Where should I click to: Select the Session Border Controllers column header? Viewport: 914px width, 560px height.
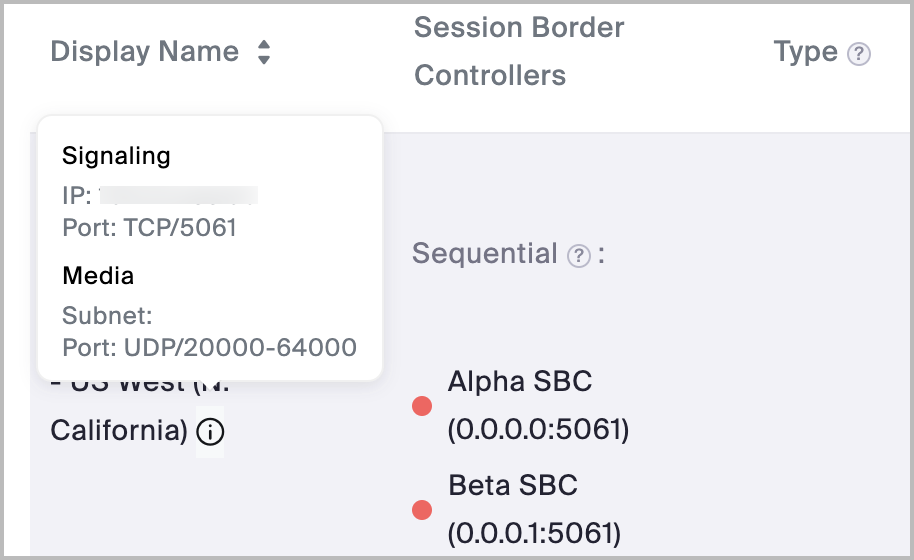519,51
